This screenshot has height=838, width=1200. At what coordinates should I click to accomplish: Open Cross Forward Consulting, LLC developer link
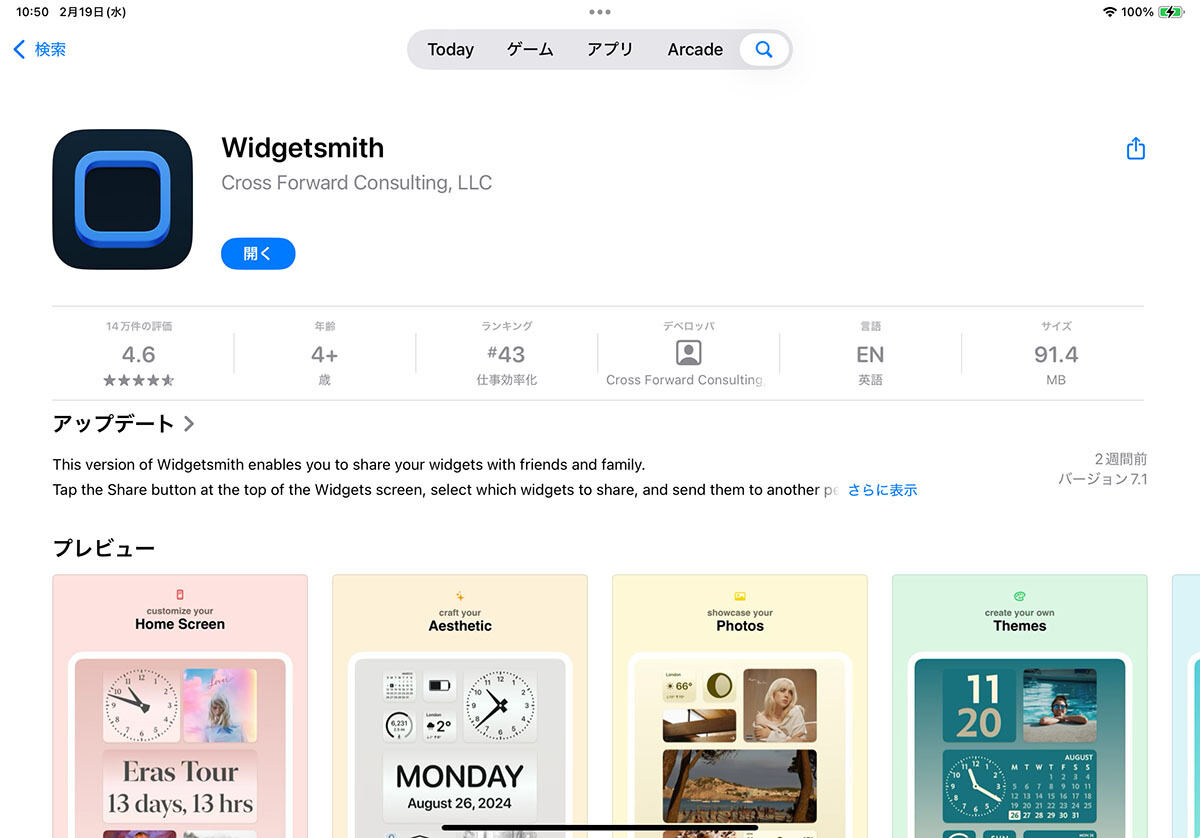[x=356, y=183]
